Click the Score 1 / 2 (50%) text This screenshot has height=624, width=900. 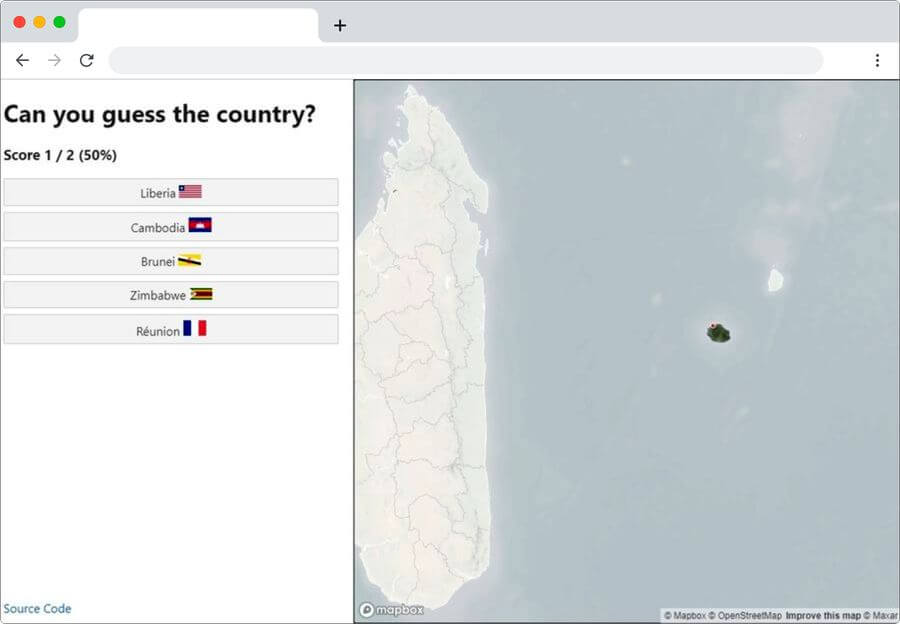(x=60, y=155)
